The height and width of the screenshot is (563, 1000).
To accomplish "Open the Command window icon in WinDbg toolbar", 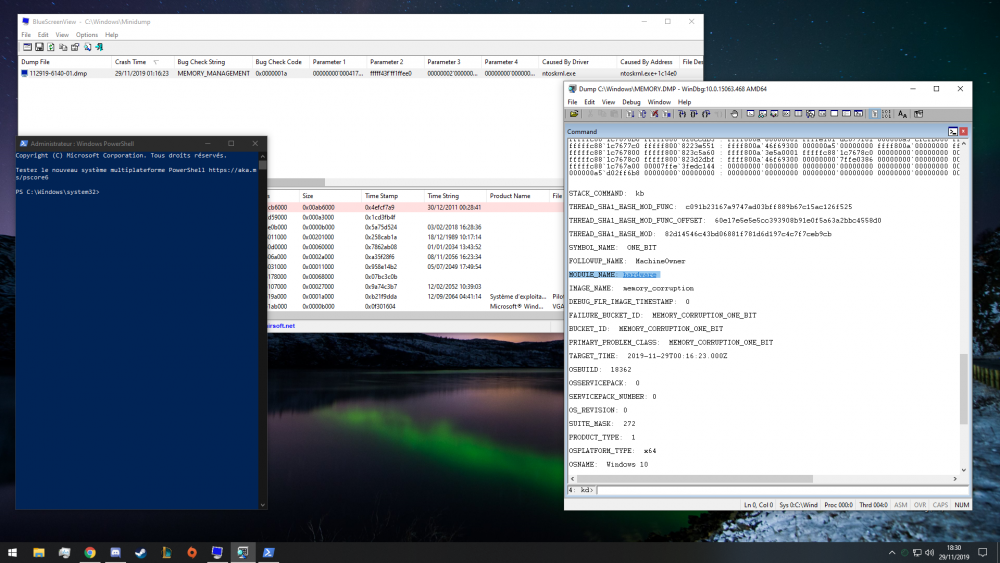I will pos(751,114).
